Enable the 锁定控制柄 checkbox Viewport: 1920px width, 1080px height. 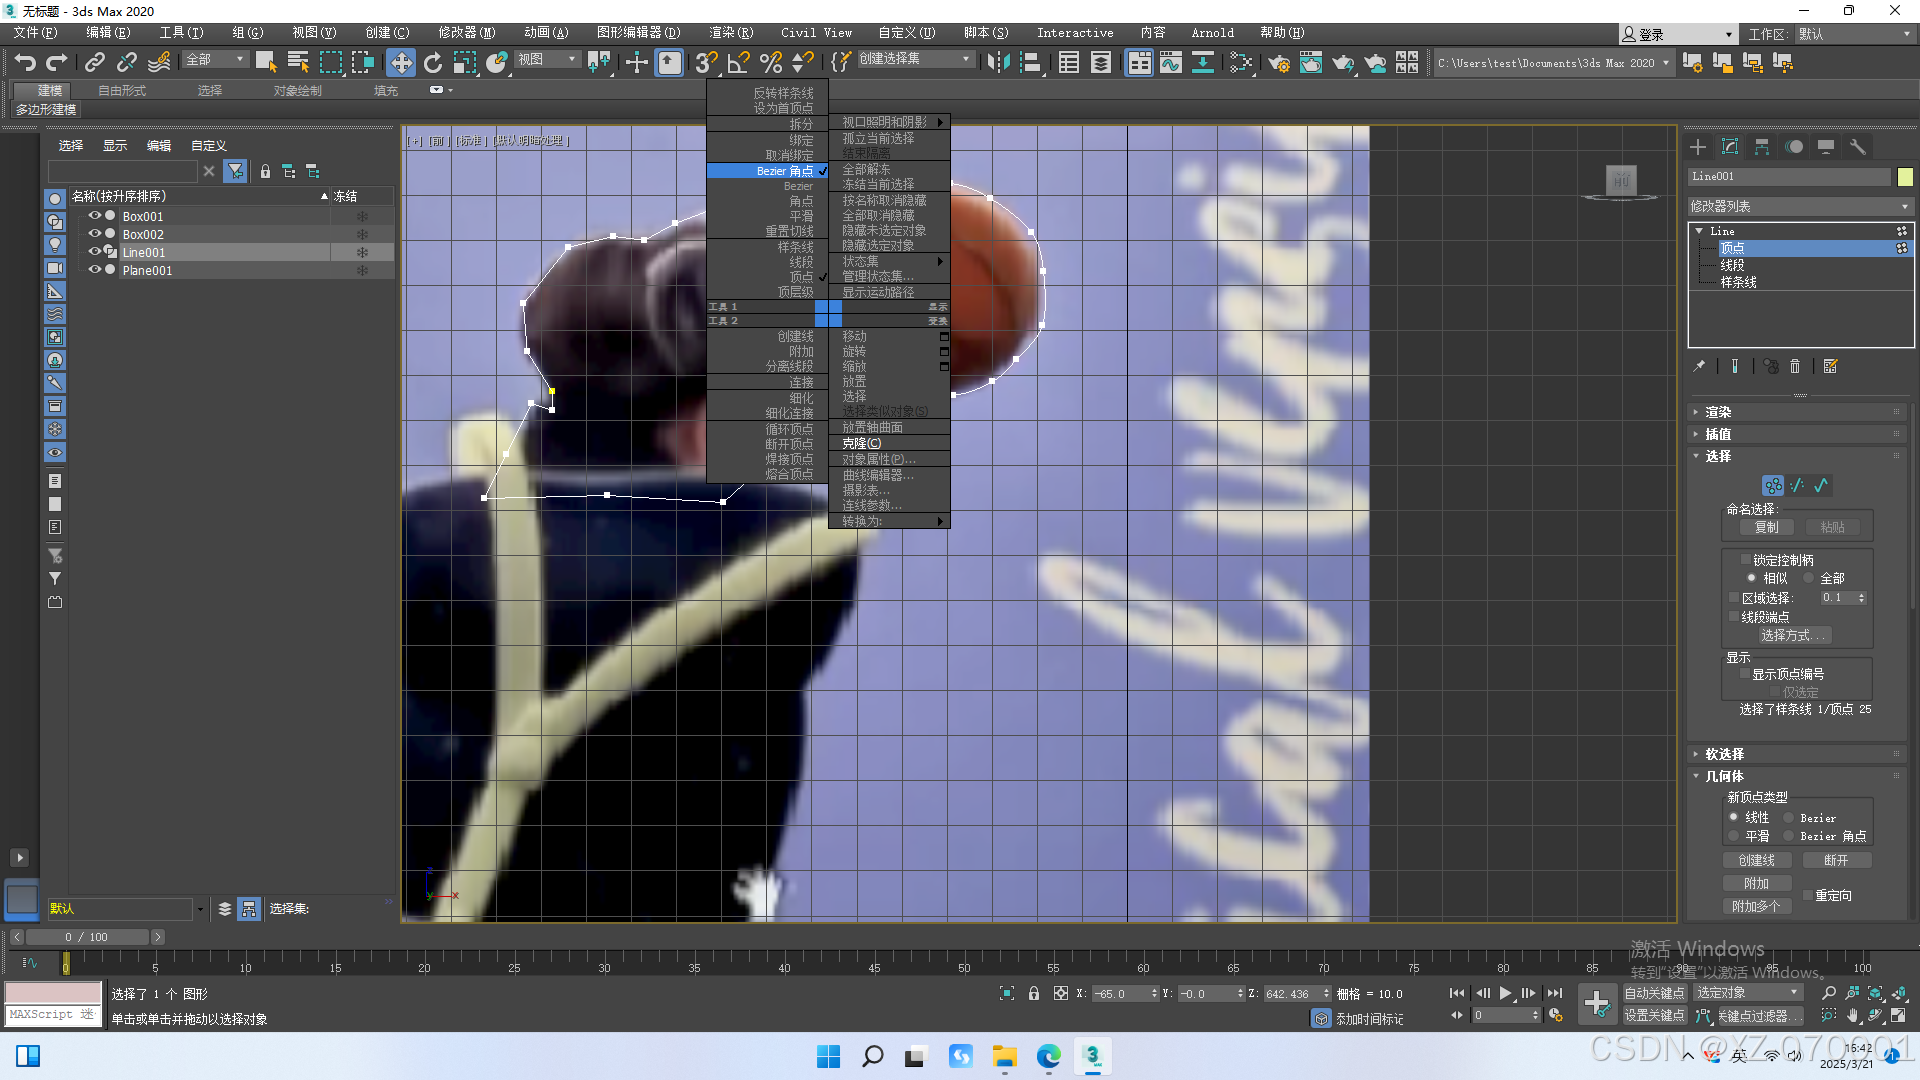point(1746,560)
